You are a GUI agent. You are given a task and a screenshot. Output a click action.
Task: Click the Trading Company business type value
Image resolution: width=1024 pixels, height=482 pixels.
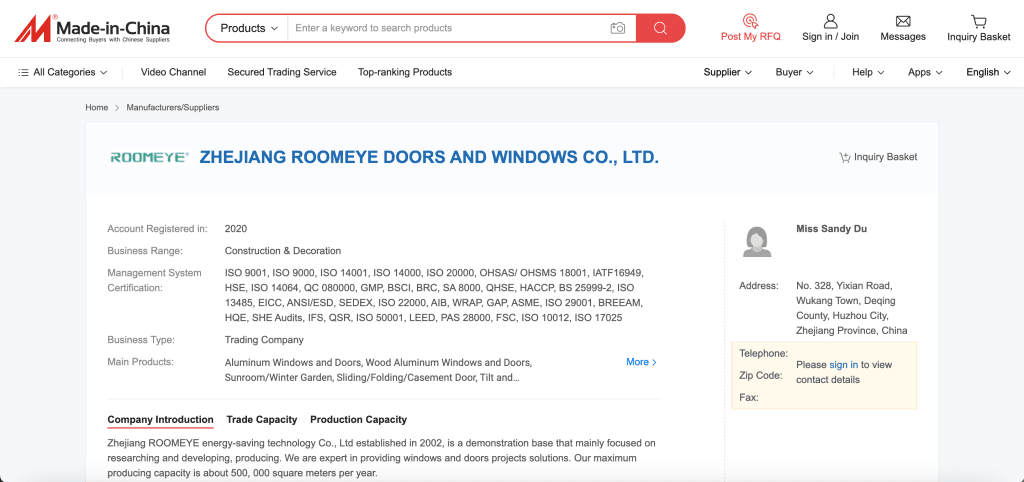point(264,340)
